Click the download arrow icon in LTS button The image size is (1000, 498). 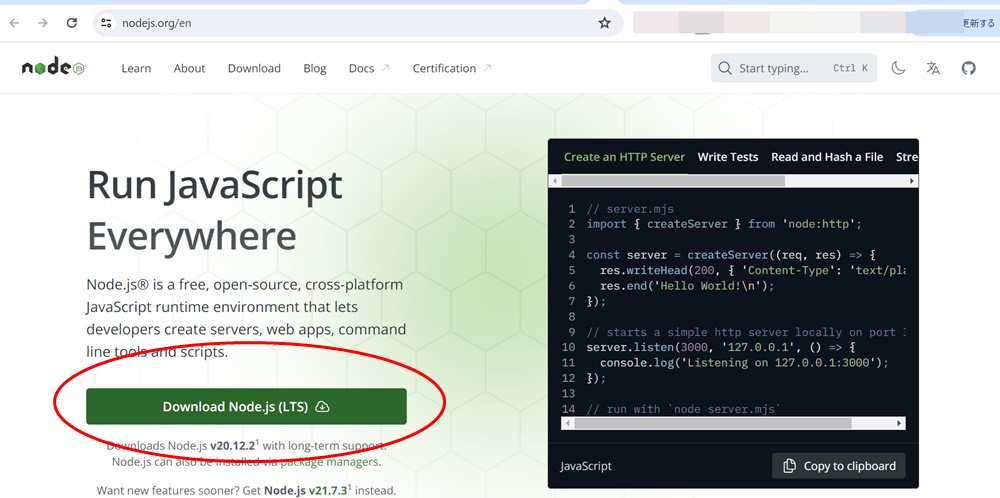tap(323, 407)
